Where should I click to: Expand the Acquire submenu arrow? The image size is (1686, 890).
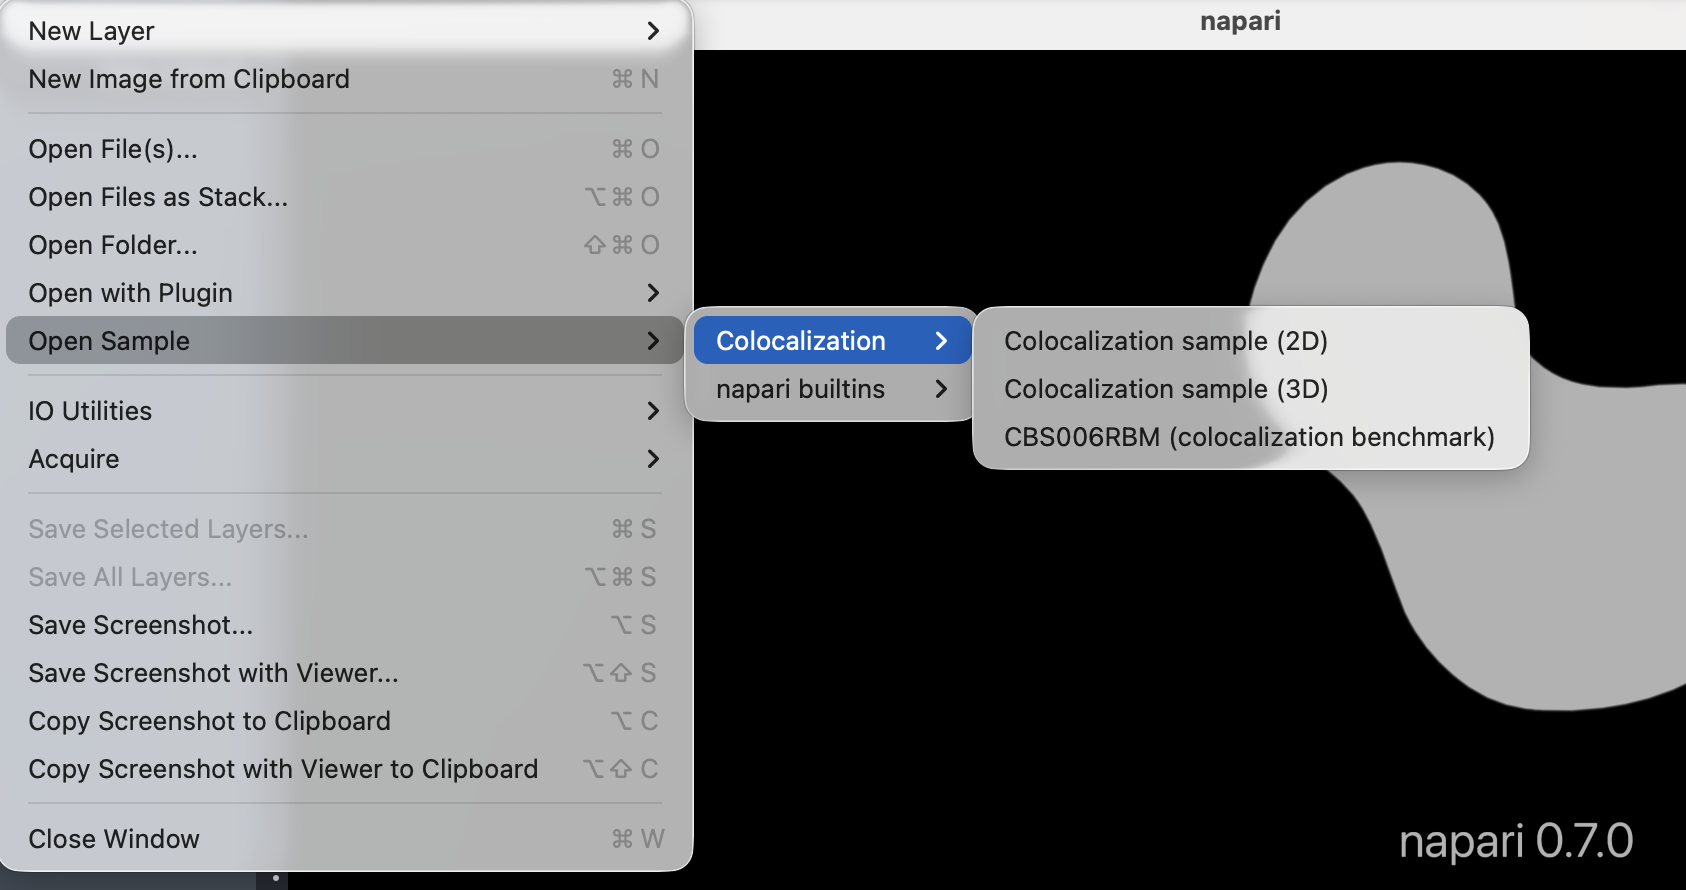coord(653,459)
